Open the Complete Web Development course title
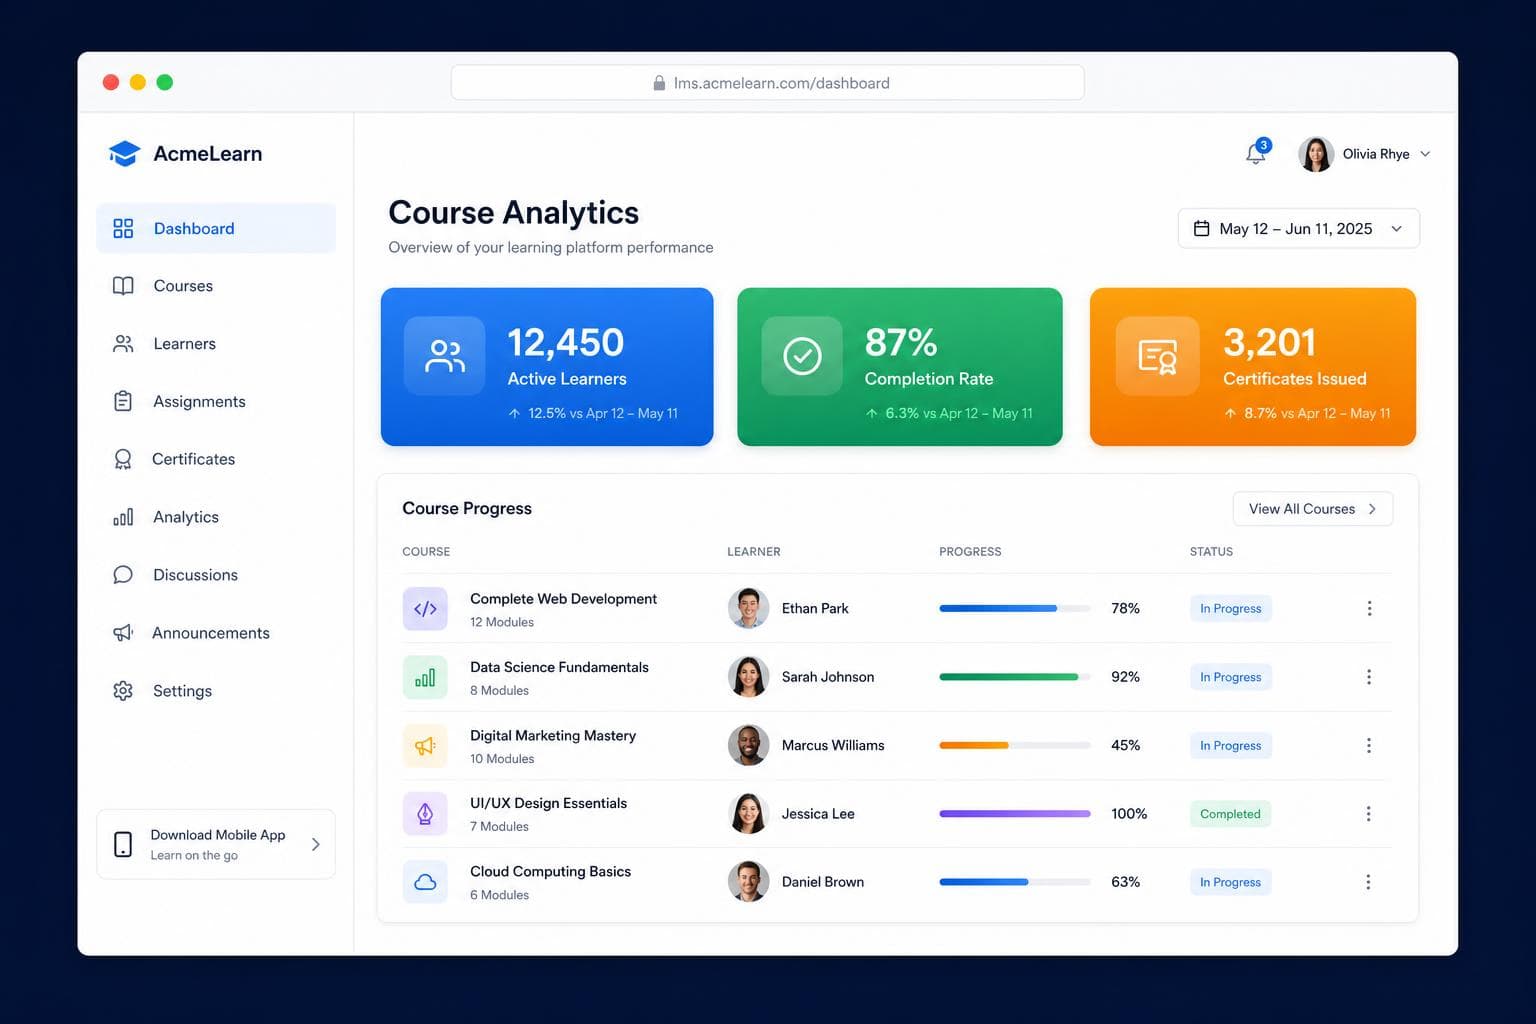Screen dimensions: 1536x1024 [x=563, y=599]
